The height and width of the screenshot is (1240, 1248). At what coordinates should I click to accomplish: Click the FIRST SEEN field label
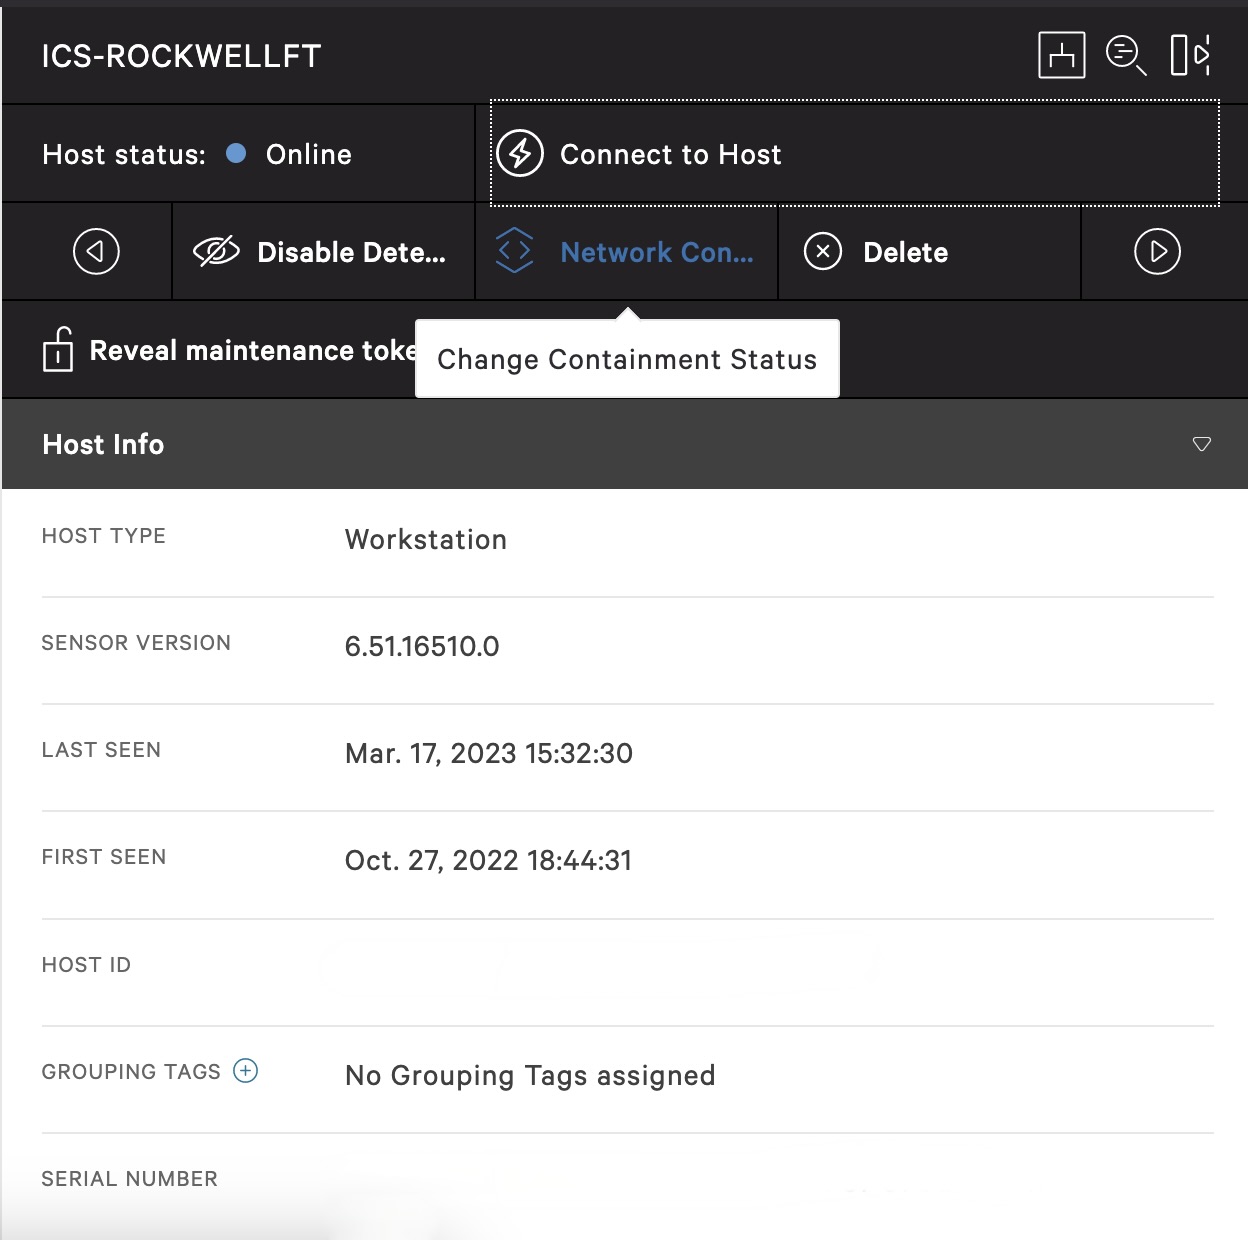tap(104, 857)
